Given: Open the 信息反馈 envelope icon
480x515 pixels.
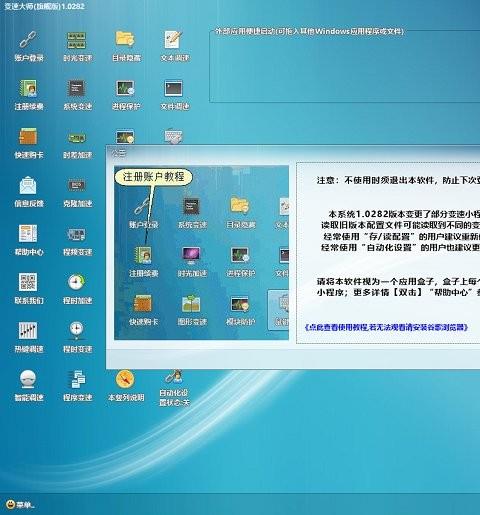Looking at the screenshot, I should [28, 185].
